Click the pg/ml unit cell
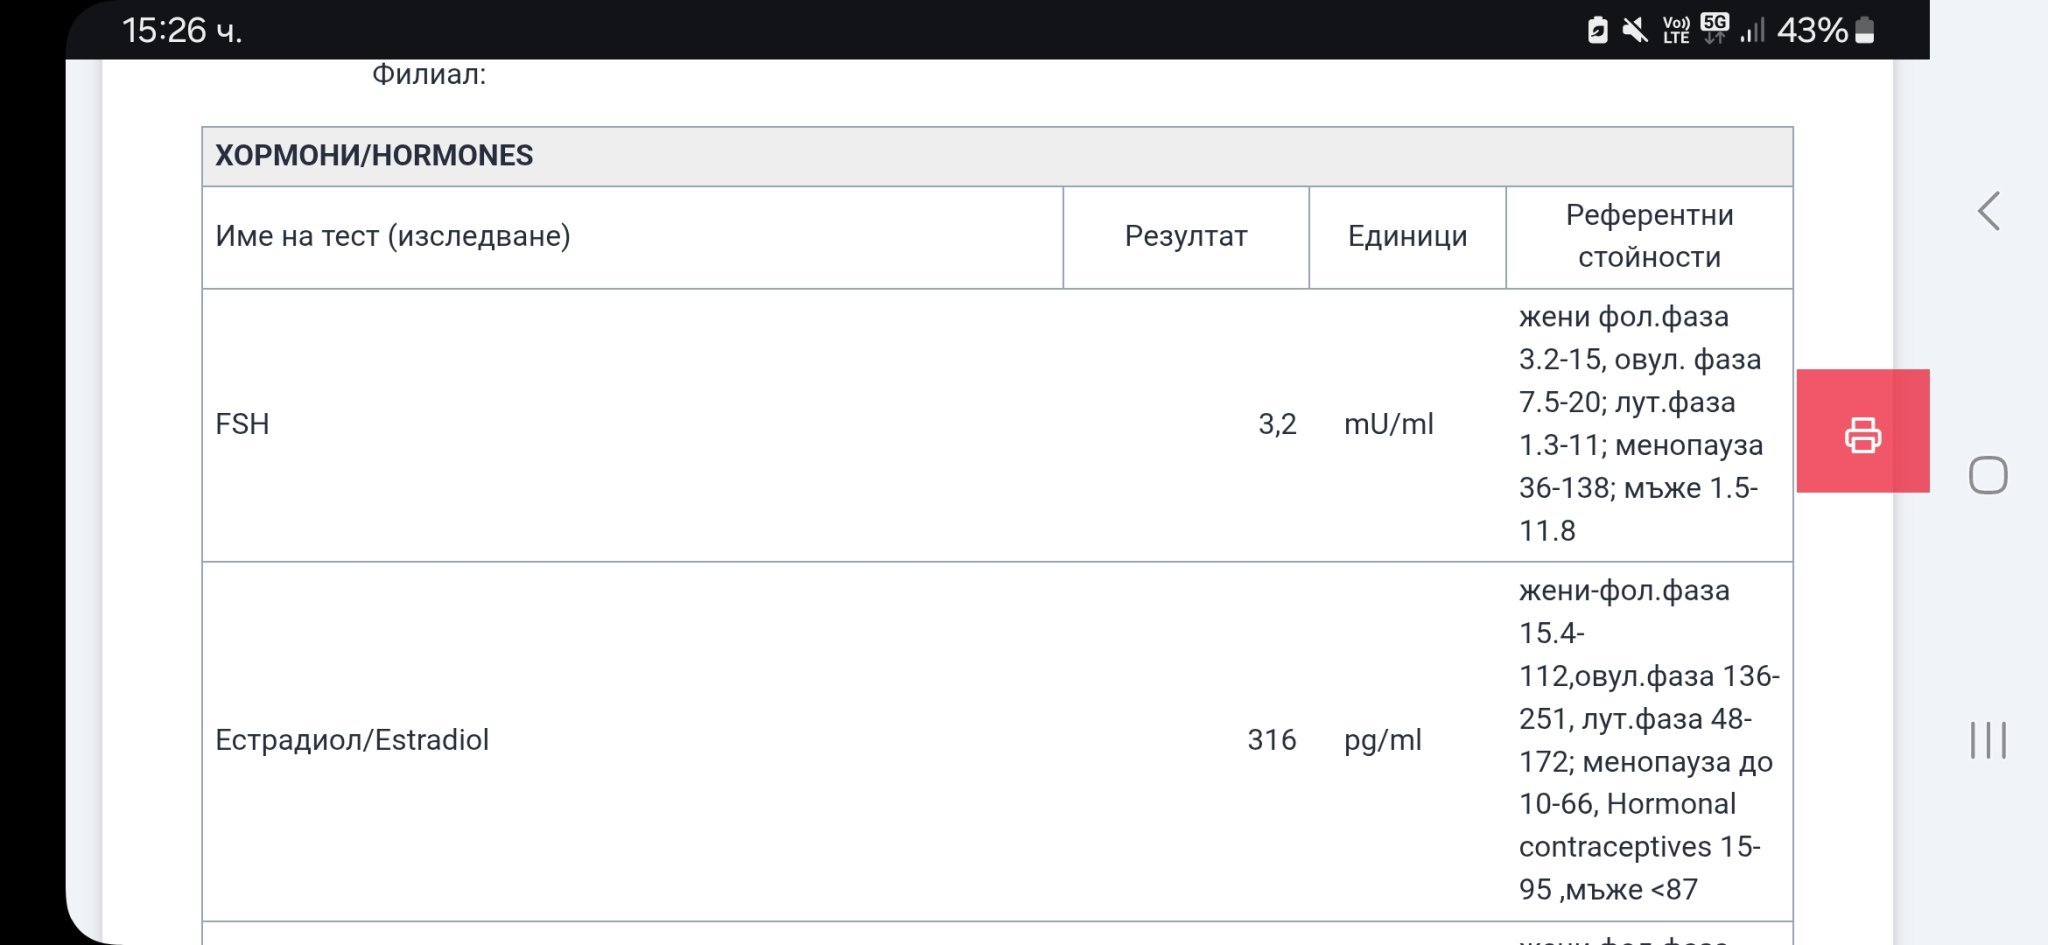The width and height of the screenshot is (2048, 945). click(x=1382, y=740)
